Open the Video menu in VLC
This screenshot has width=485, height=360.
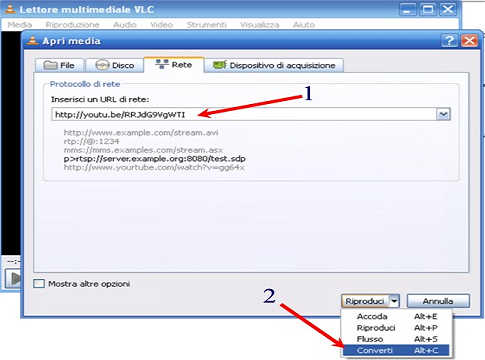pos(161,25)
